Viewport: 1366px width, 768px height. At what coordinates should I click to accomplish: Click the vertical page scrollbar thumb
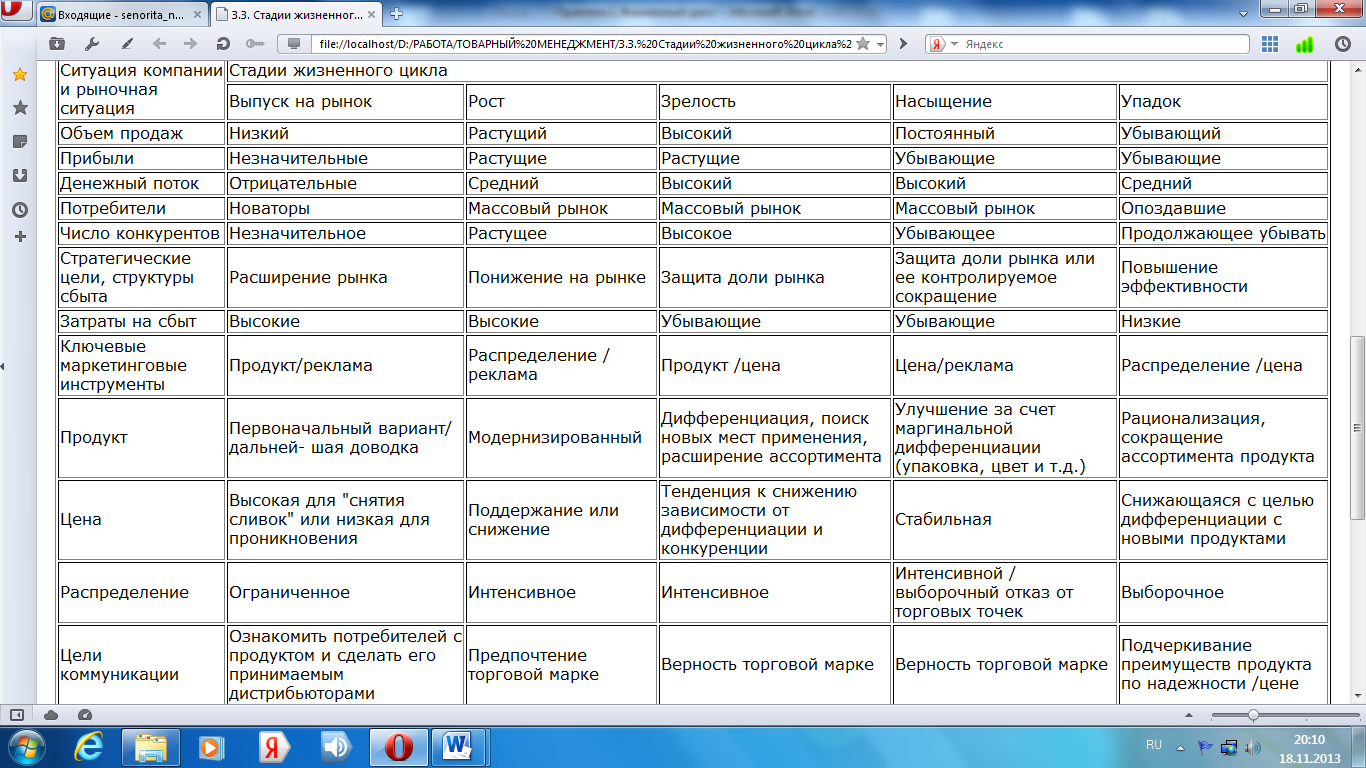(1357, 427)
